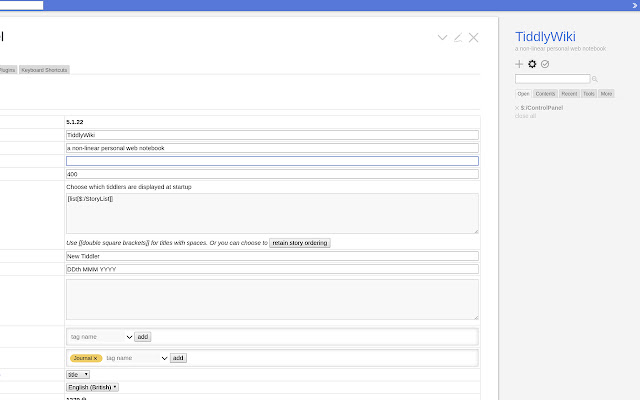Open control panel gear icon in sidebar
Screen dimensions: 640x400
tap(532, 64)
